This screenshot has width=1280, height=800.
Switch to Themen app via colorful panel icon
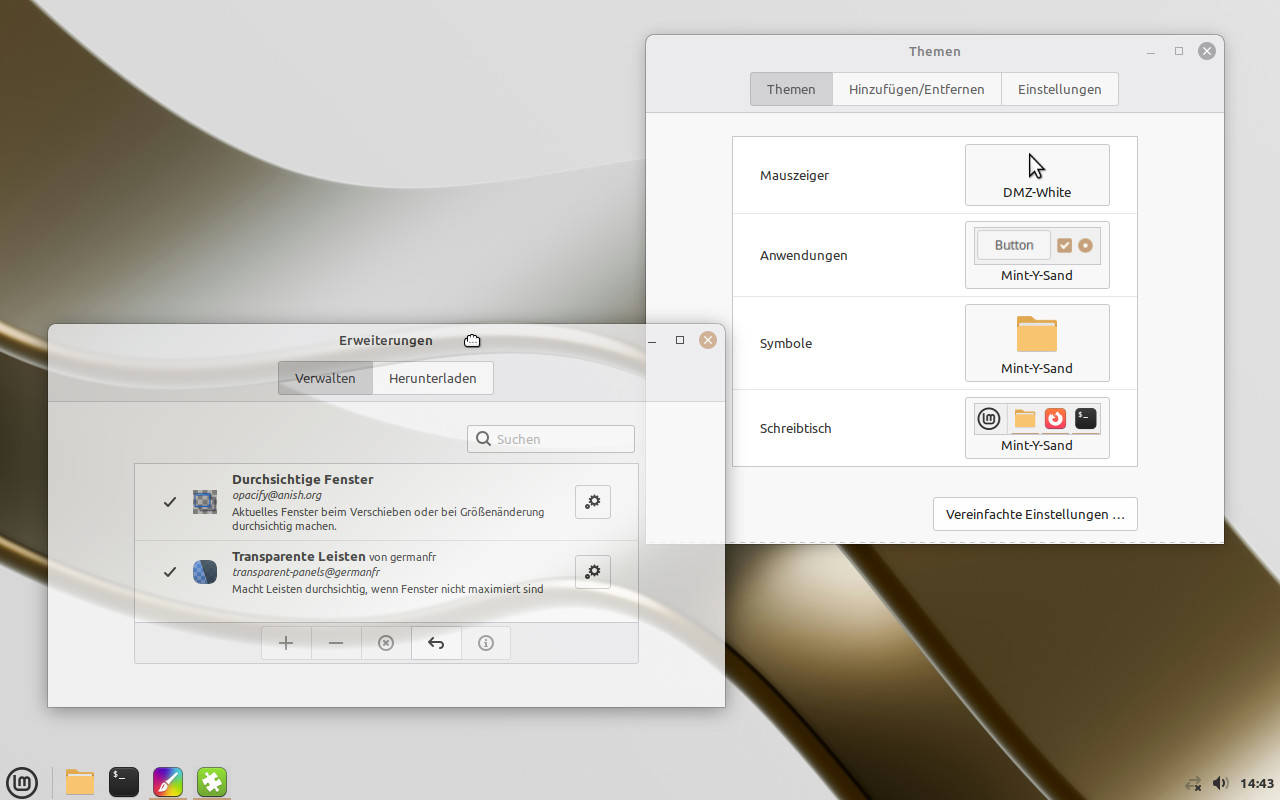pos(168,781)
